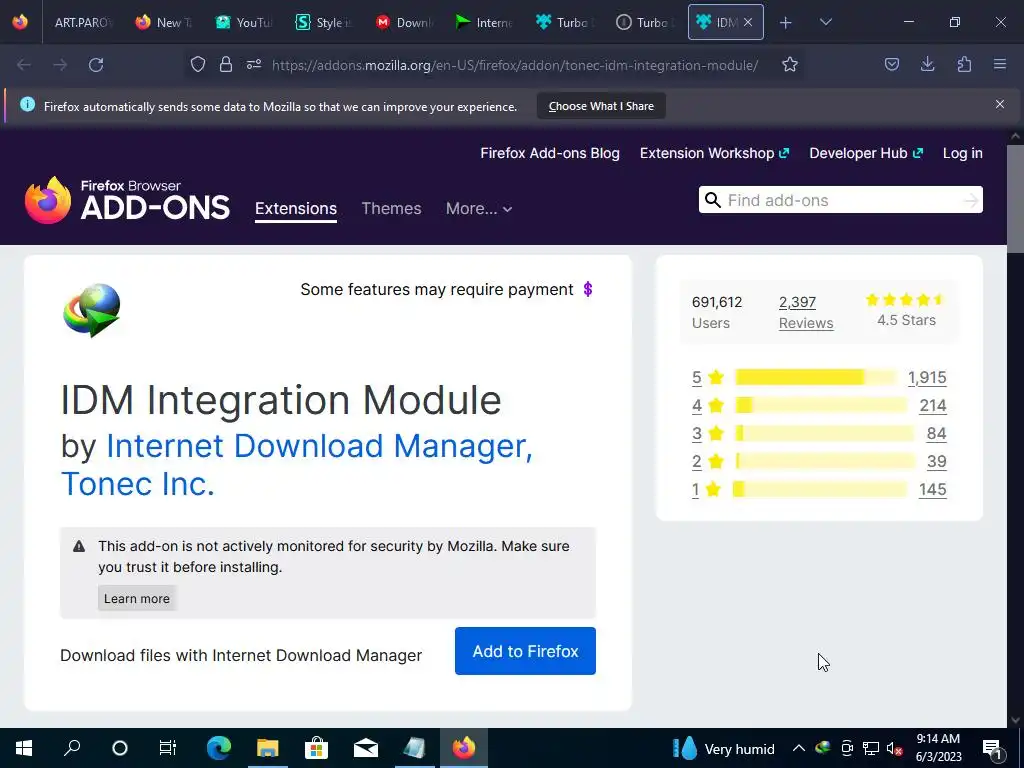
Task: Open the 39 two-star reviews count
Action: click(936, 461)
